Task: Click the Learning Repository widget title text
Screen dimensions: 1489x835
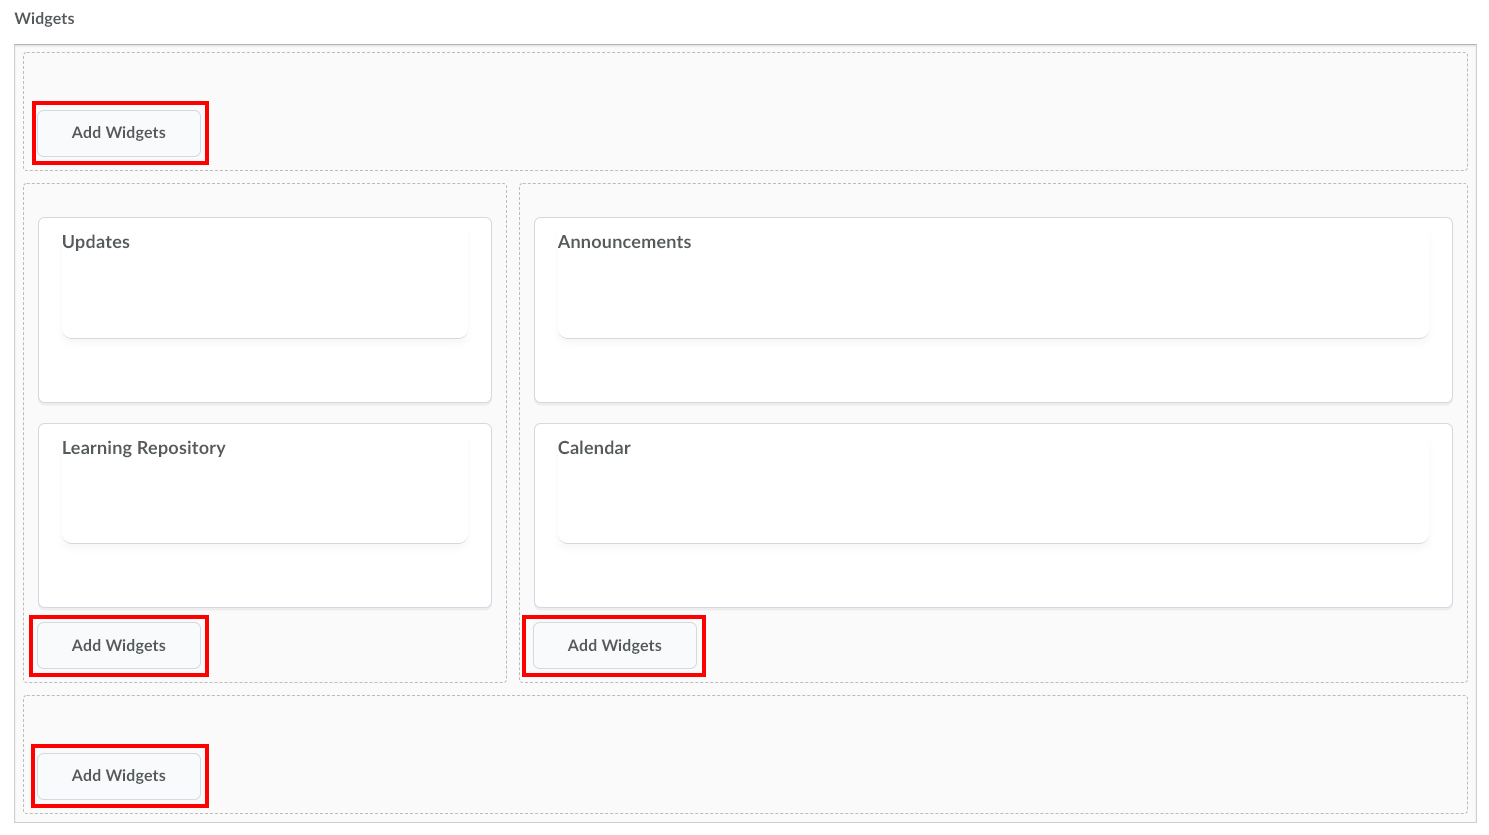Action: 144,447
